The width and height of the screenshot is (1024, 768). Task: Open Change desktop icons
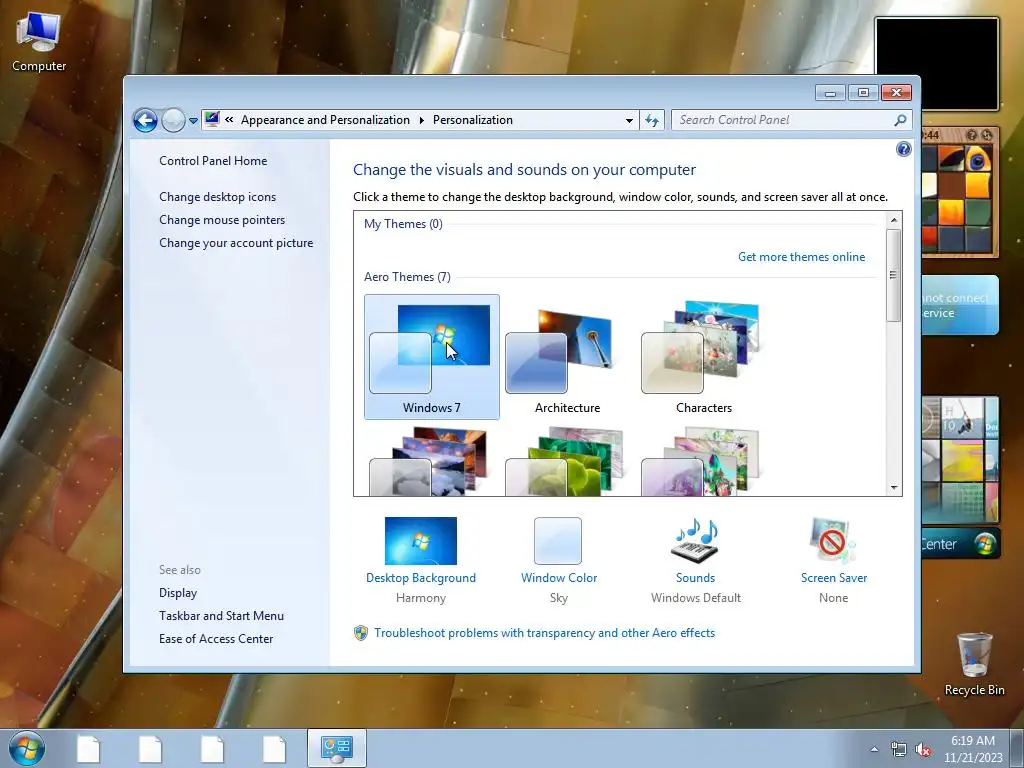click(217, 197)
